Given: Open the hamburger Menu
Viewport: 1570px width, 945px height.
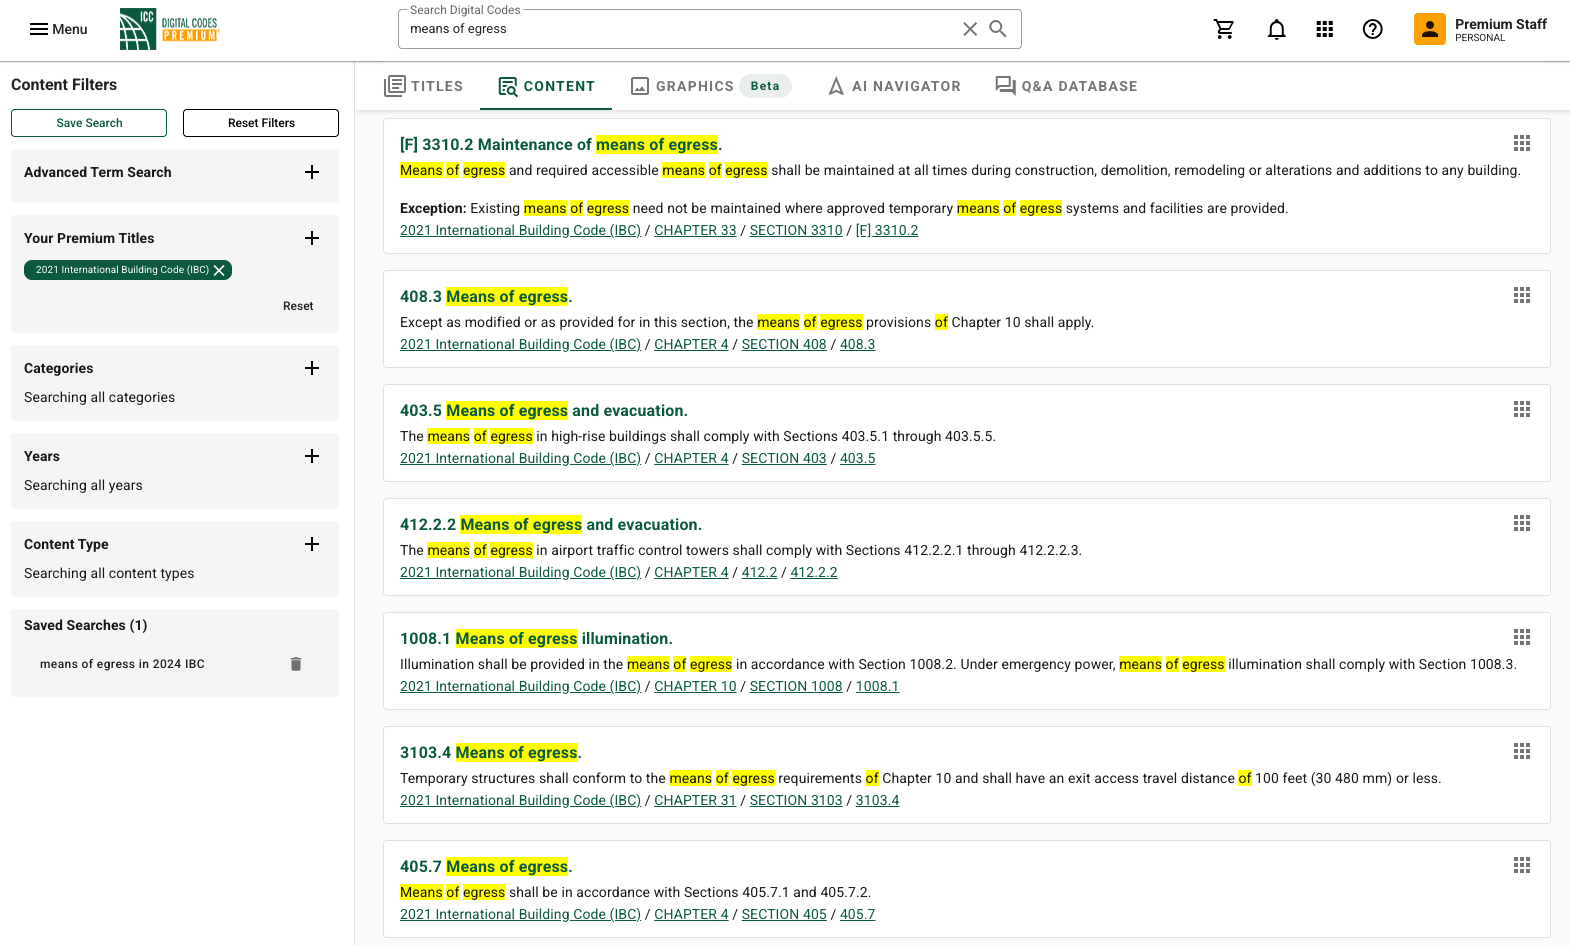Looking at the screenshot, I should click(58, 29).
